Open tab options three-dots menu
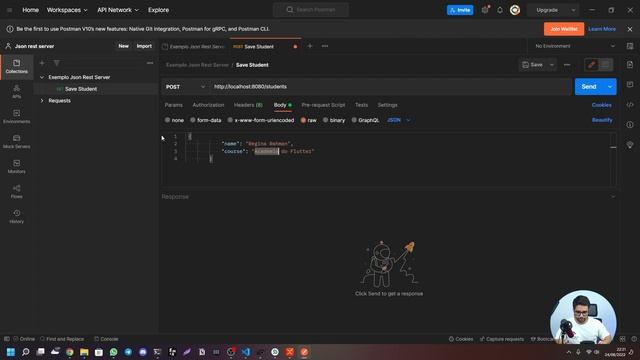Screen dimensions: 640x360 325,46
